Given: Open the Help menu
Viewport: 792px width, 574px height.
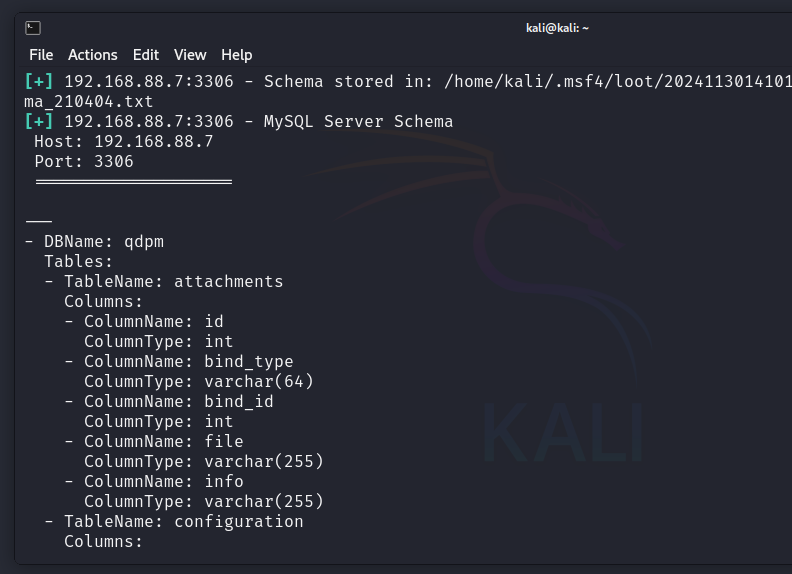Looking at the screenshot, I should pyautogui.click(x=237, y=55).
